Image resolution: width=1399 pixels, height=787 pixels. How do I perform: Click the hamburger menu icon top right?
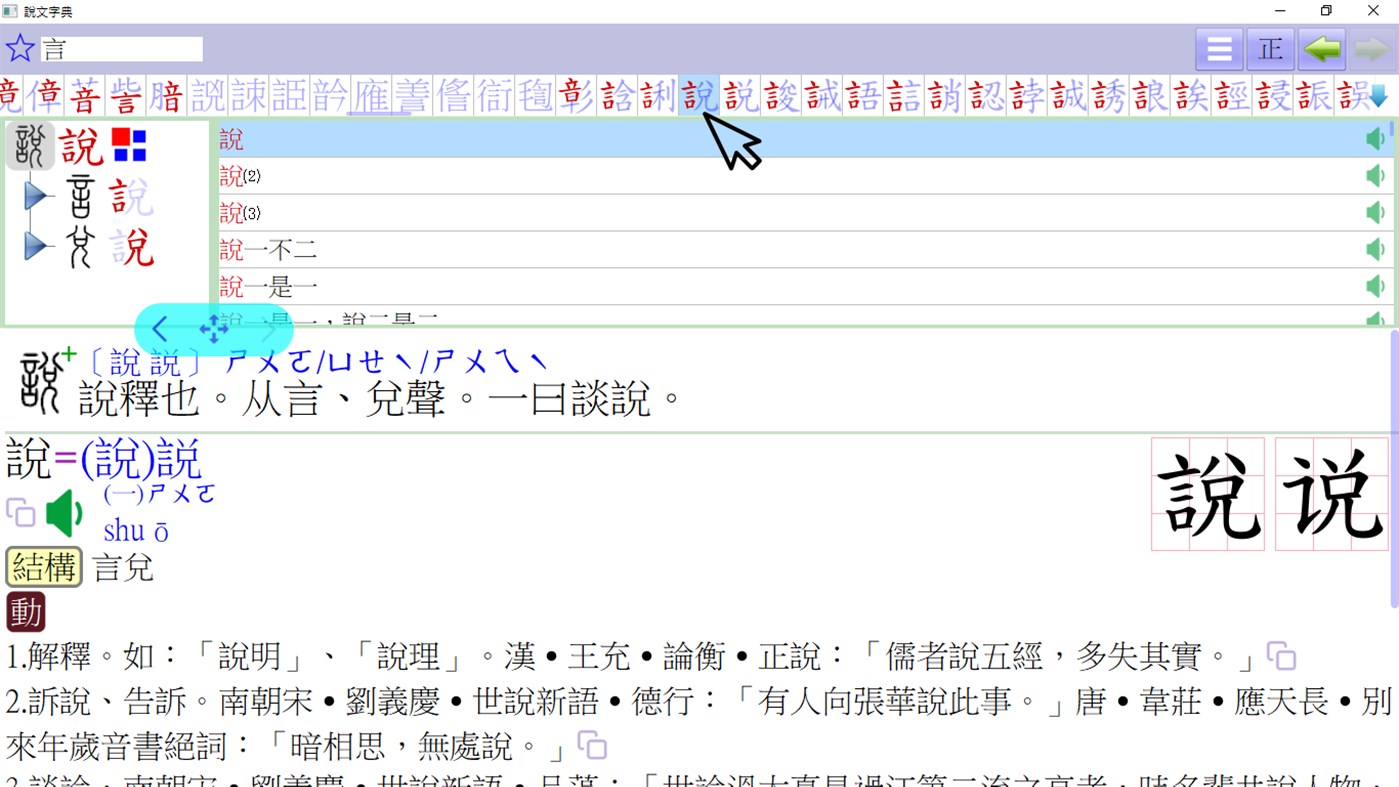click(x=1218, y=48)
